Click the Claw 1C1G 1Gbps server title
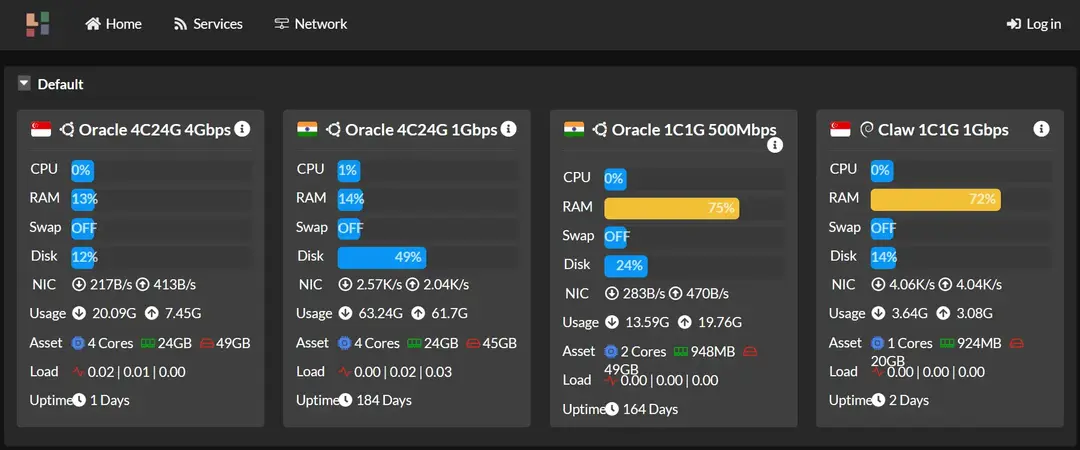The height and width of the screenshot is (450, 1080). click(x=943, y=129)
